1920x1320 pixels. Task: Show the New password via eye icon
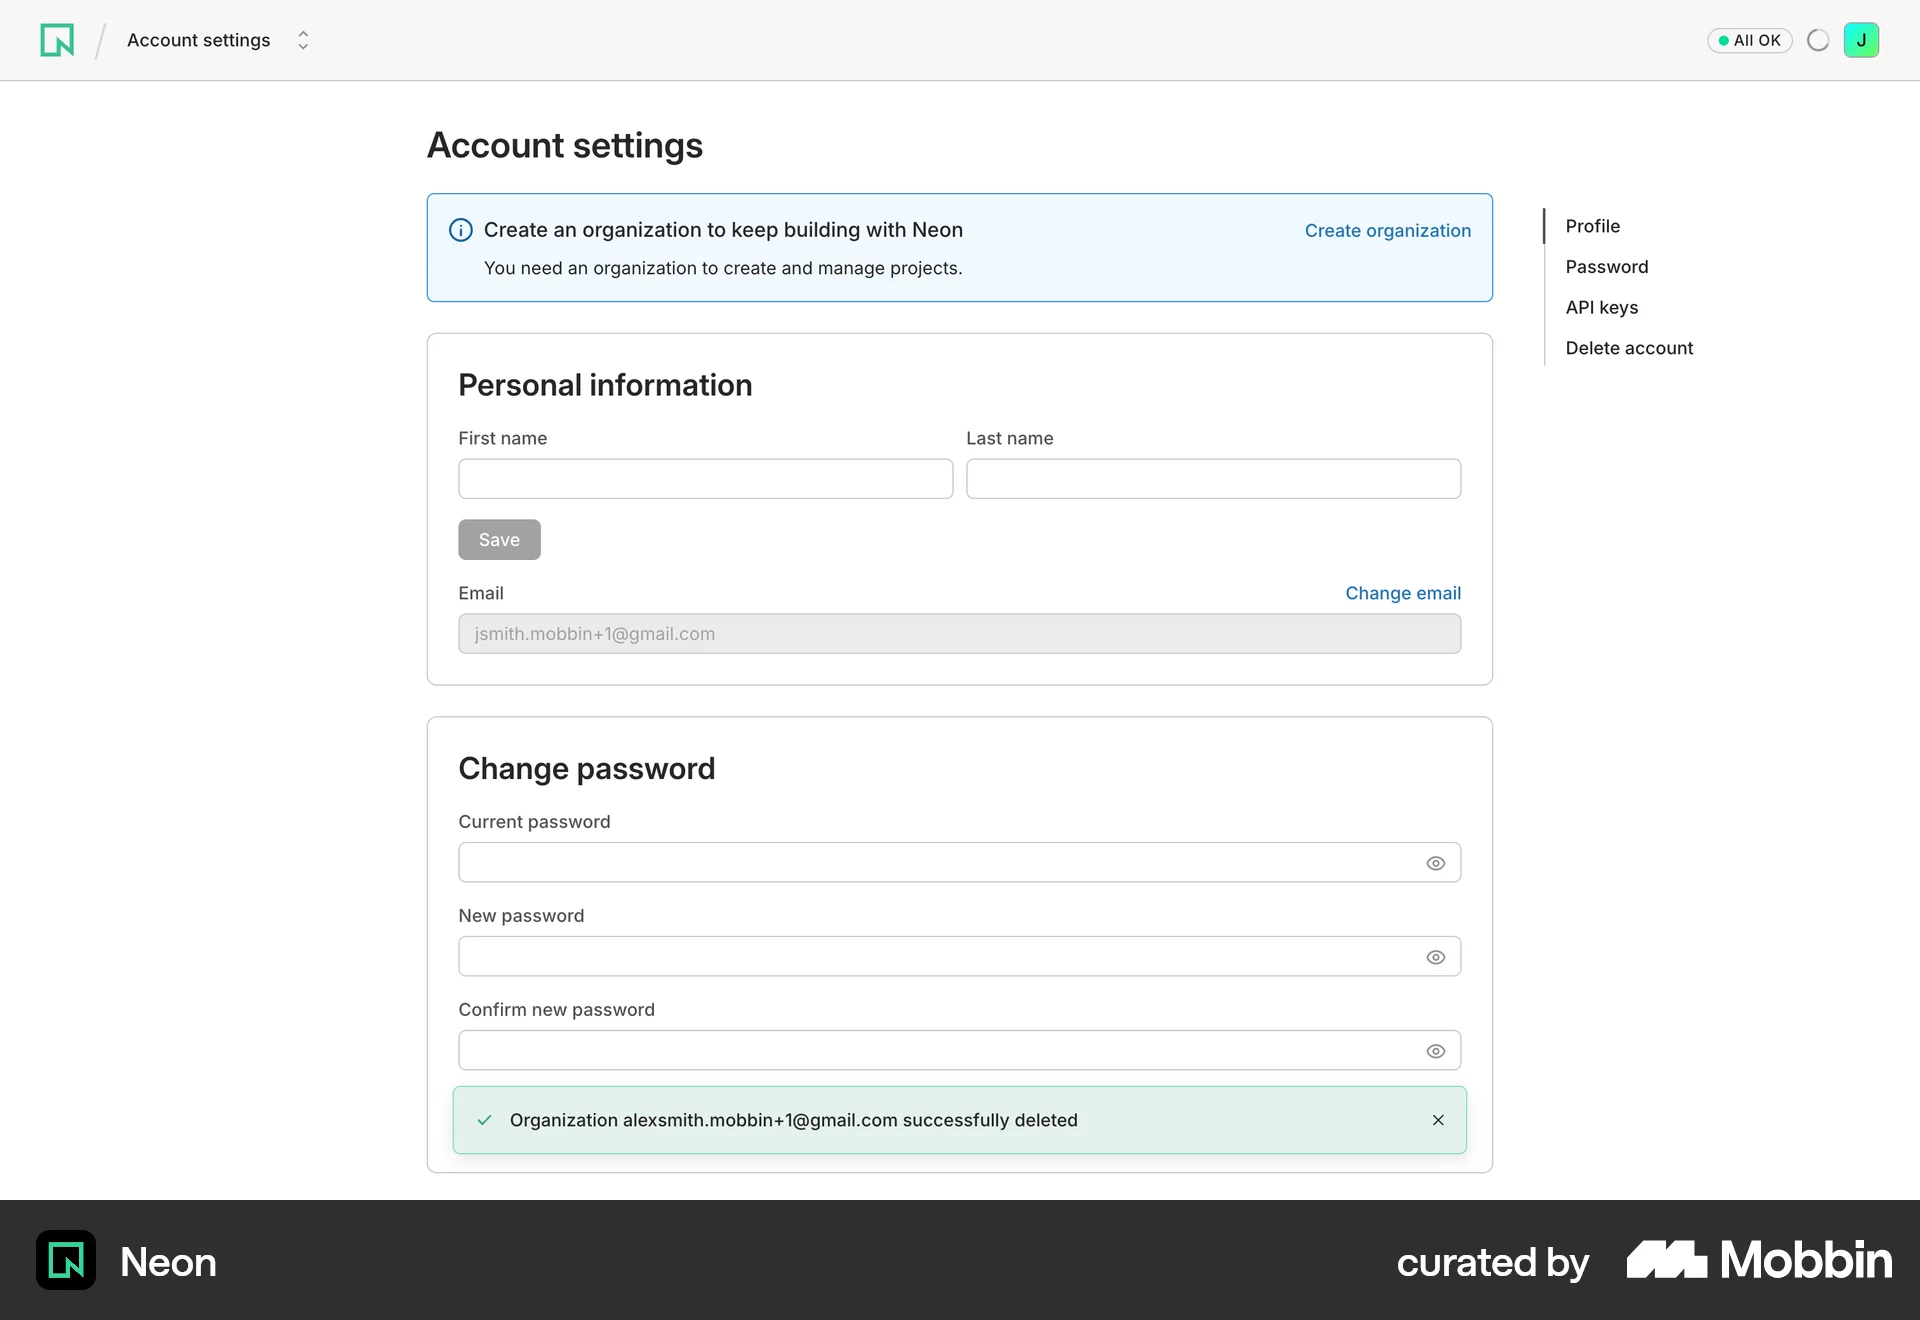(x=1435, y=957)
